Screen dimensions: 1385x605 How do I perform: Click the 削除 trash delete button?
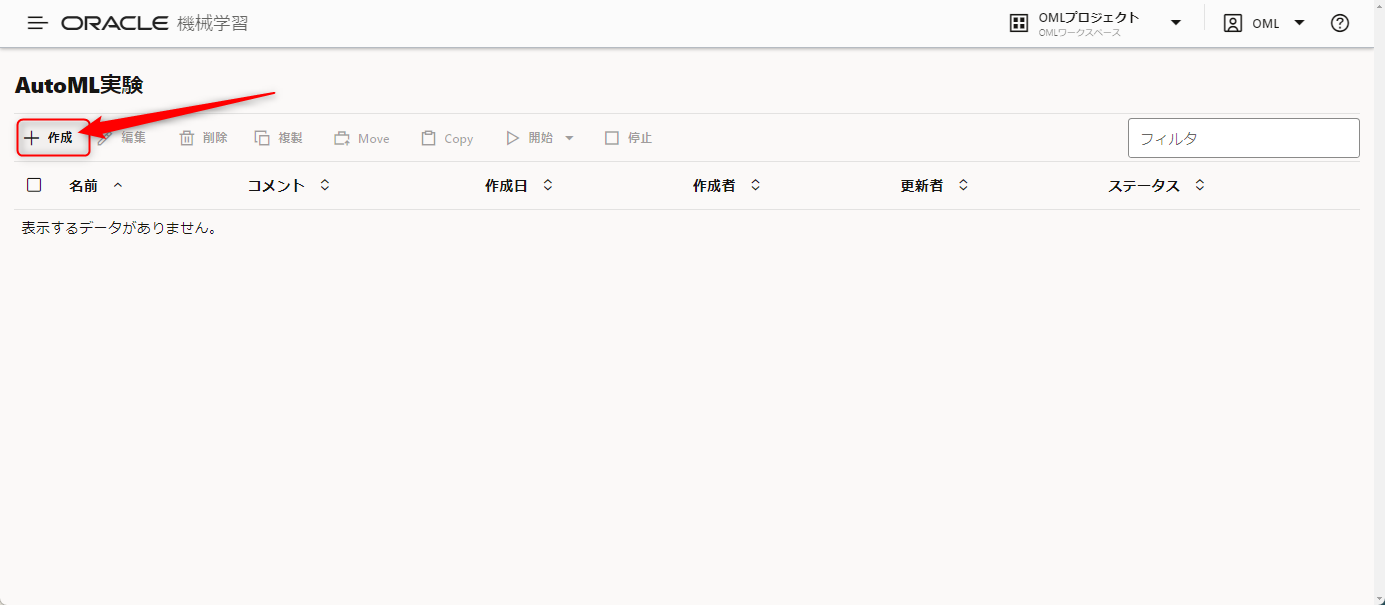coord(203,138)
